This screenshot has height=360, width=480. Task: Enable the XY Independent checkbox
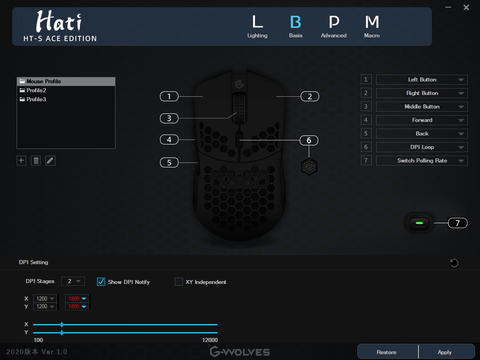coord(179,282)
